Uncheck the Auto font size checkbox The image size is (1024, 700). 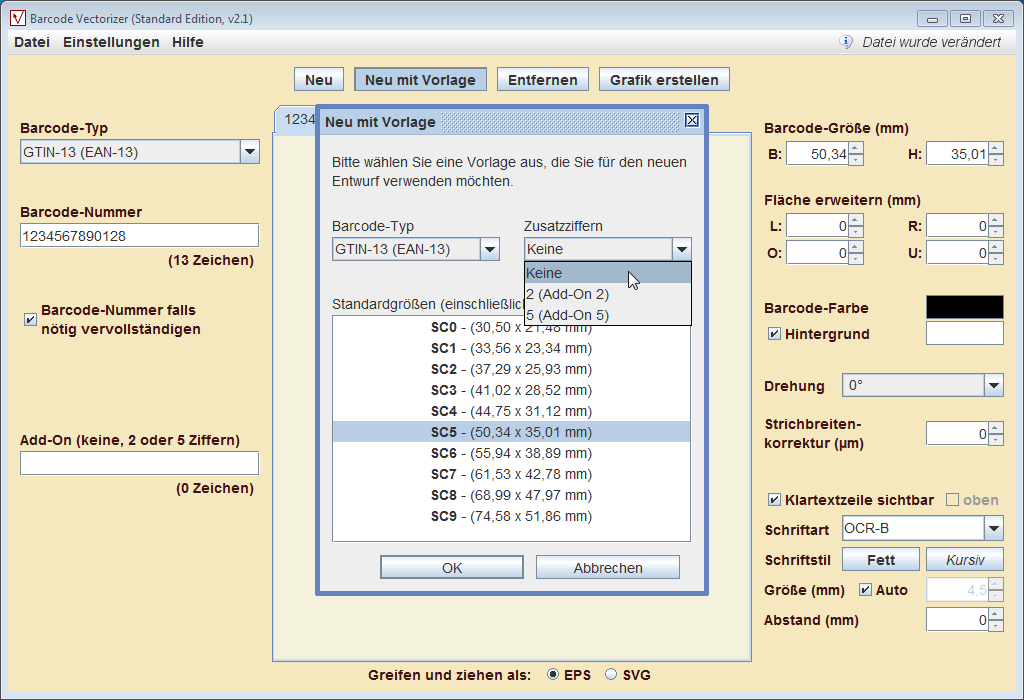click(865, 590)
